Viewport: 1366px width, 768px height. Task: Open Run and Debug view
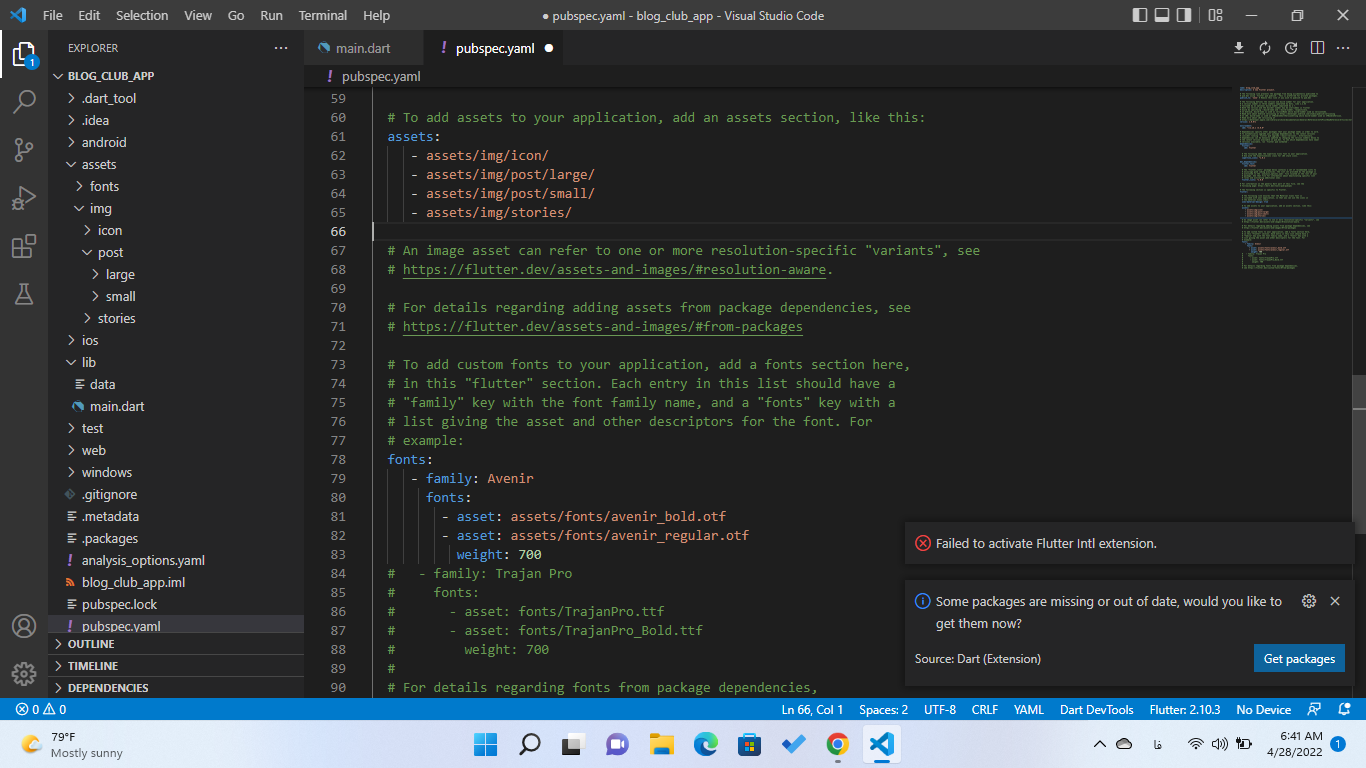click(x=24, y=198)
